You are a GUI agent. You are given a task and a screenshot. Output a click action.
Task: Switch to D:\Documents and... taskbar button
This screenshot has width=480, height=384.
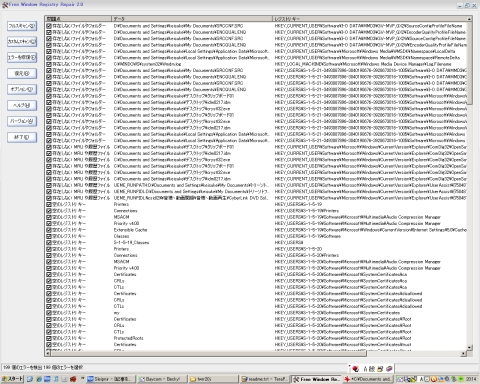pos(368,379)
